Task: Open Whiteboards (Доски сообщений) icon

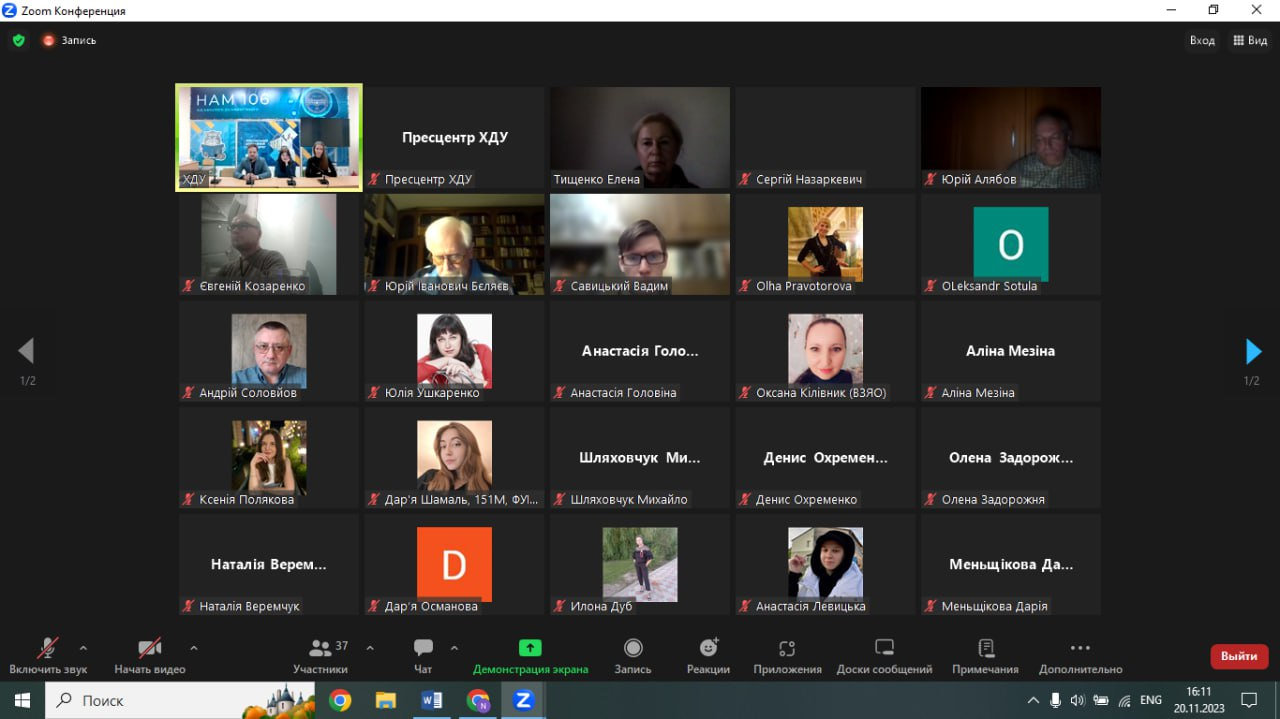Action: pyautogui.click(x=884, y=648)
